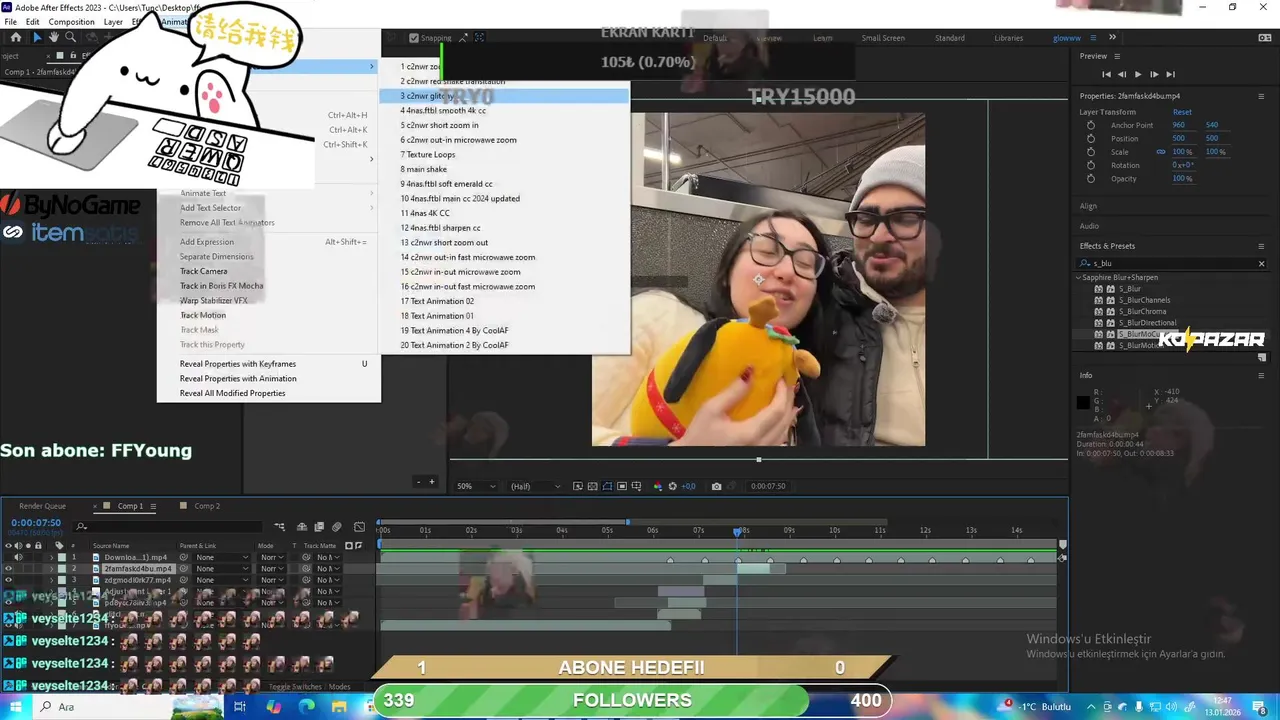Open Comp 1 tab panel menu

click(153, 506)
